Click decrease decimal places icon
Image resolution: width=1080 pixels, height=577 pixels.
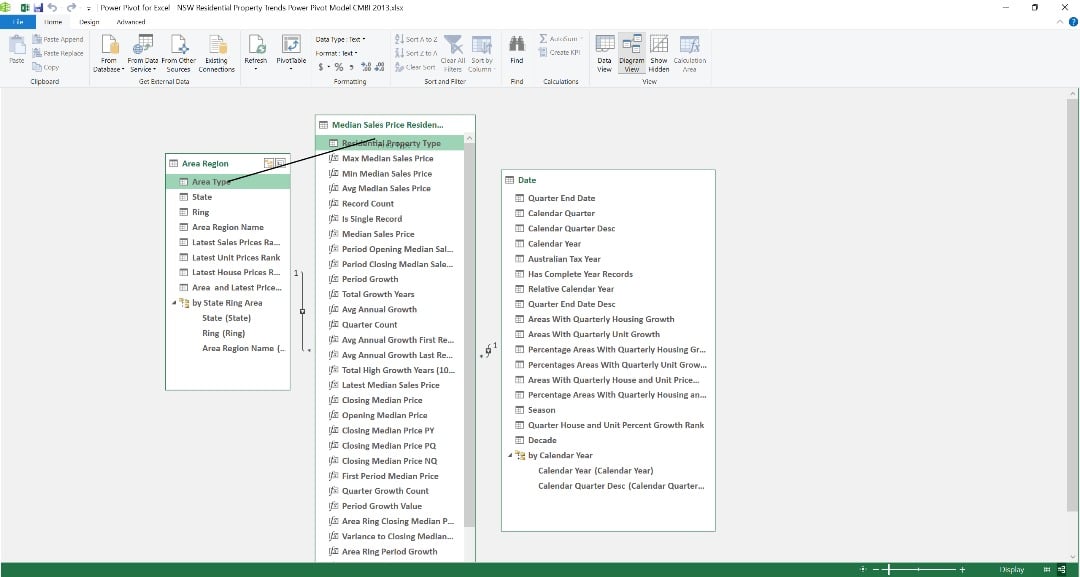[379, 67]
